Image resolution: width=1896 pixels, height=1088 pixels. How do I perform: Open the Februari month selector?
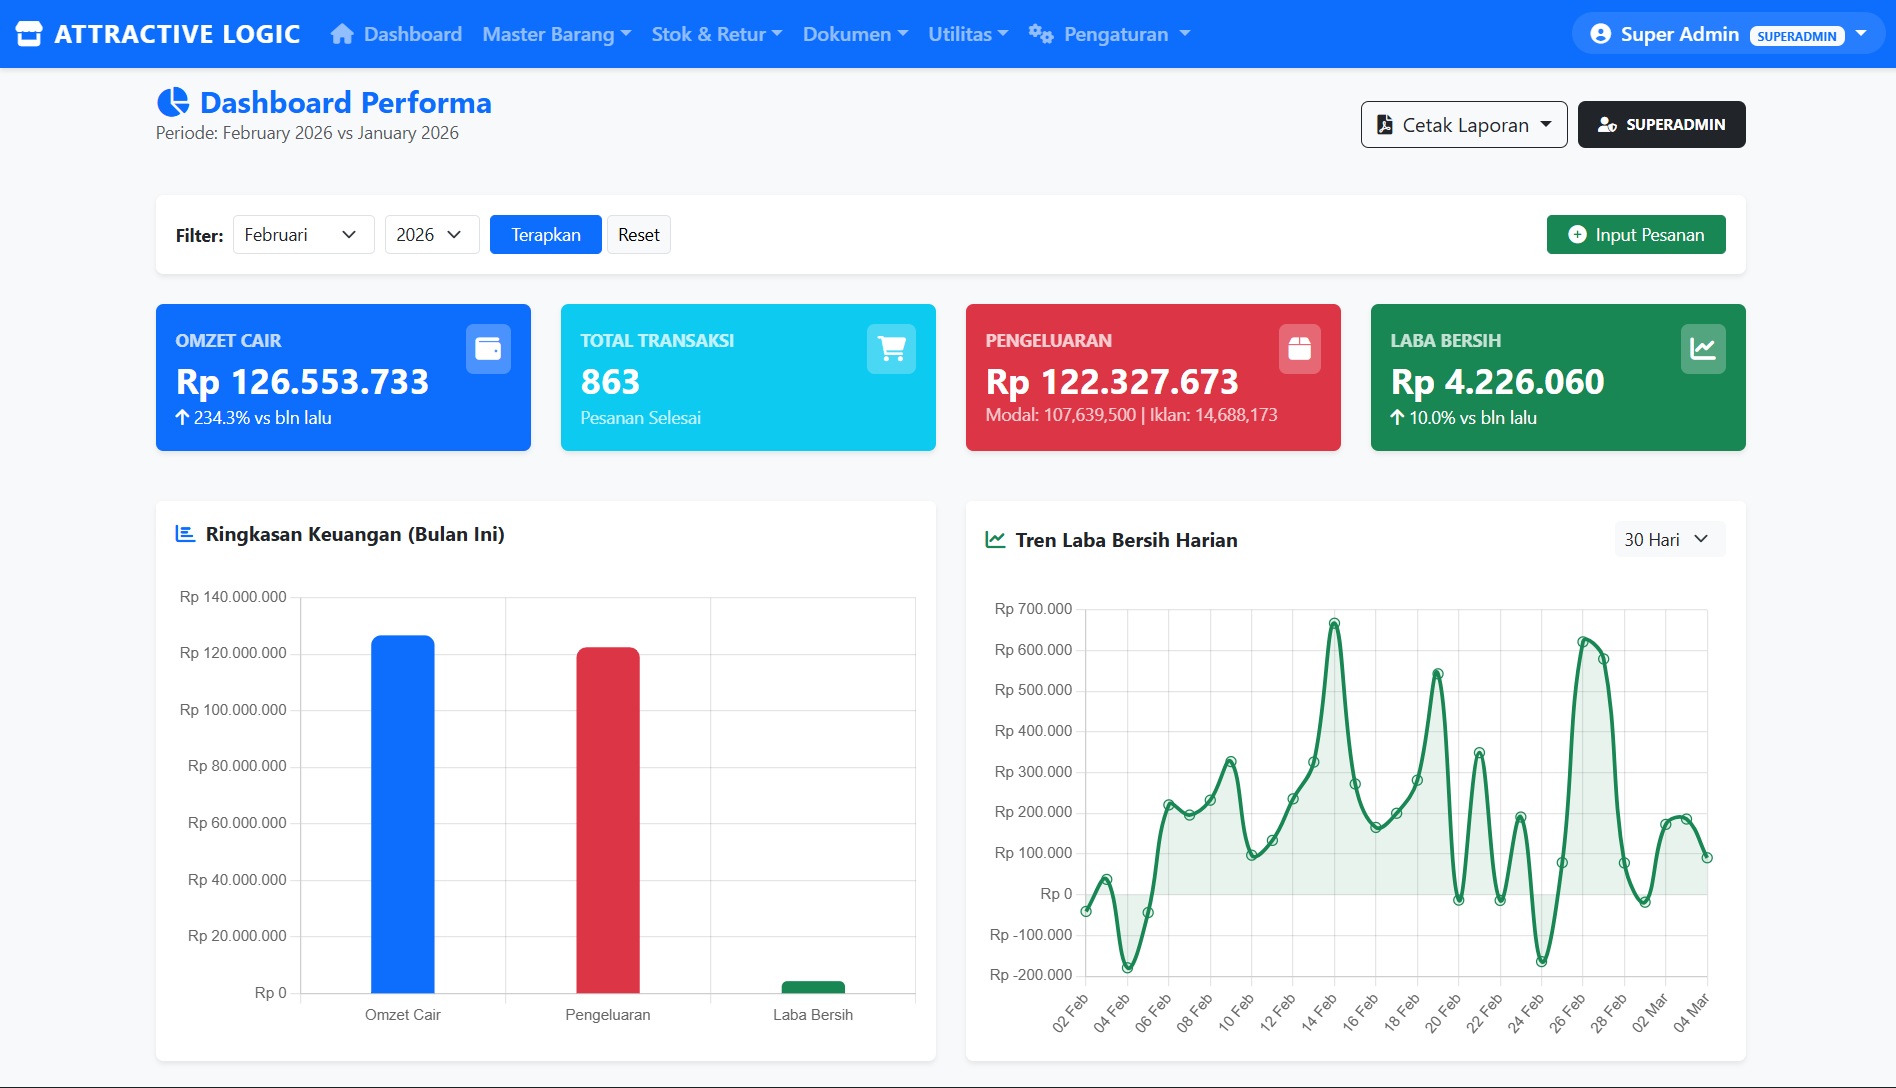pyautogui.click(x=303, y=234)
